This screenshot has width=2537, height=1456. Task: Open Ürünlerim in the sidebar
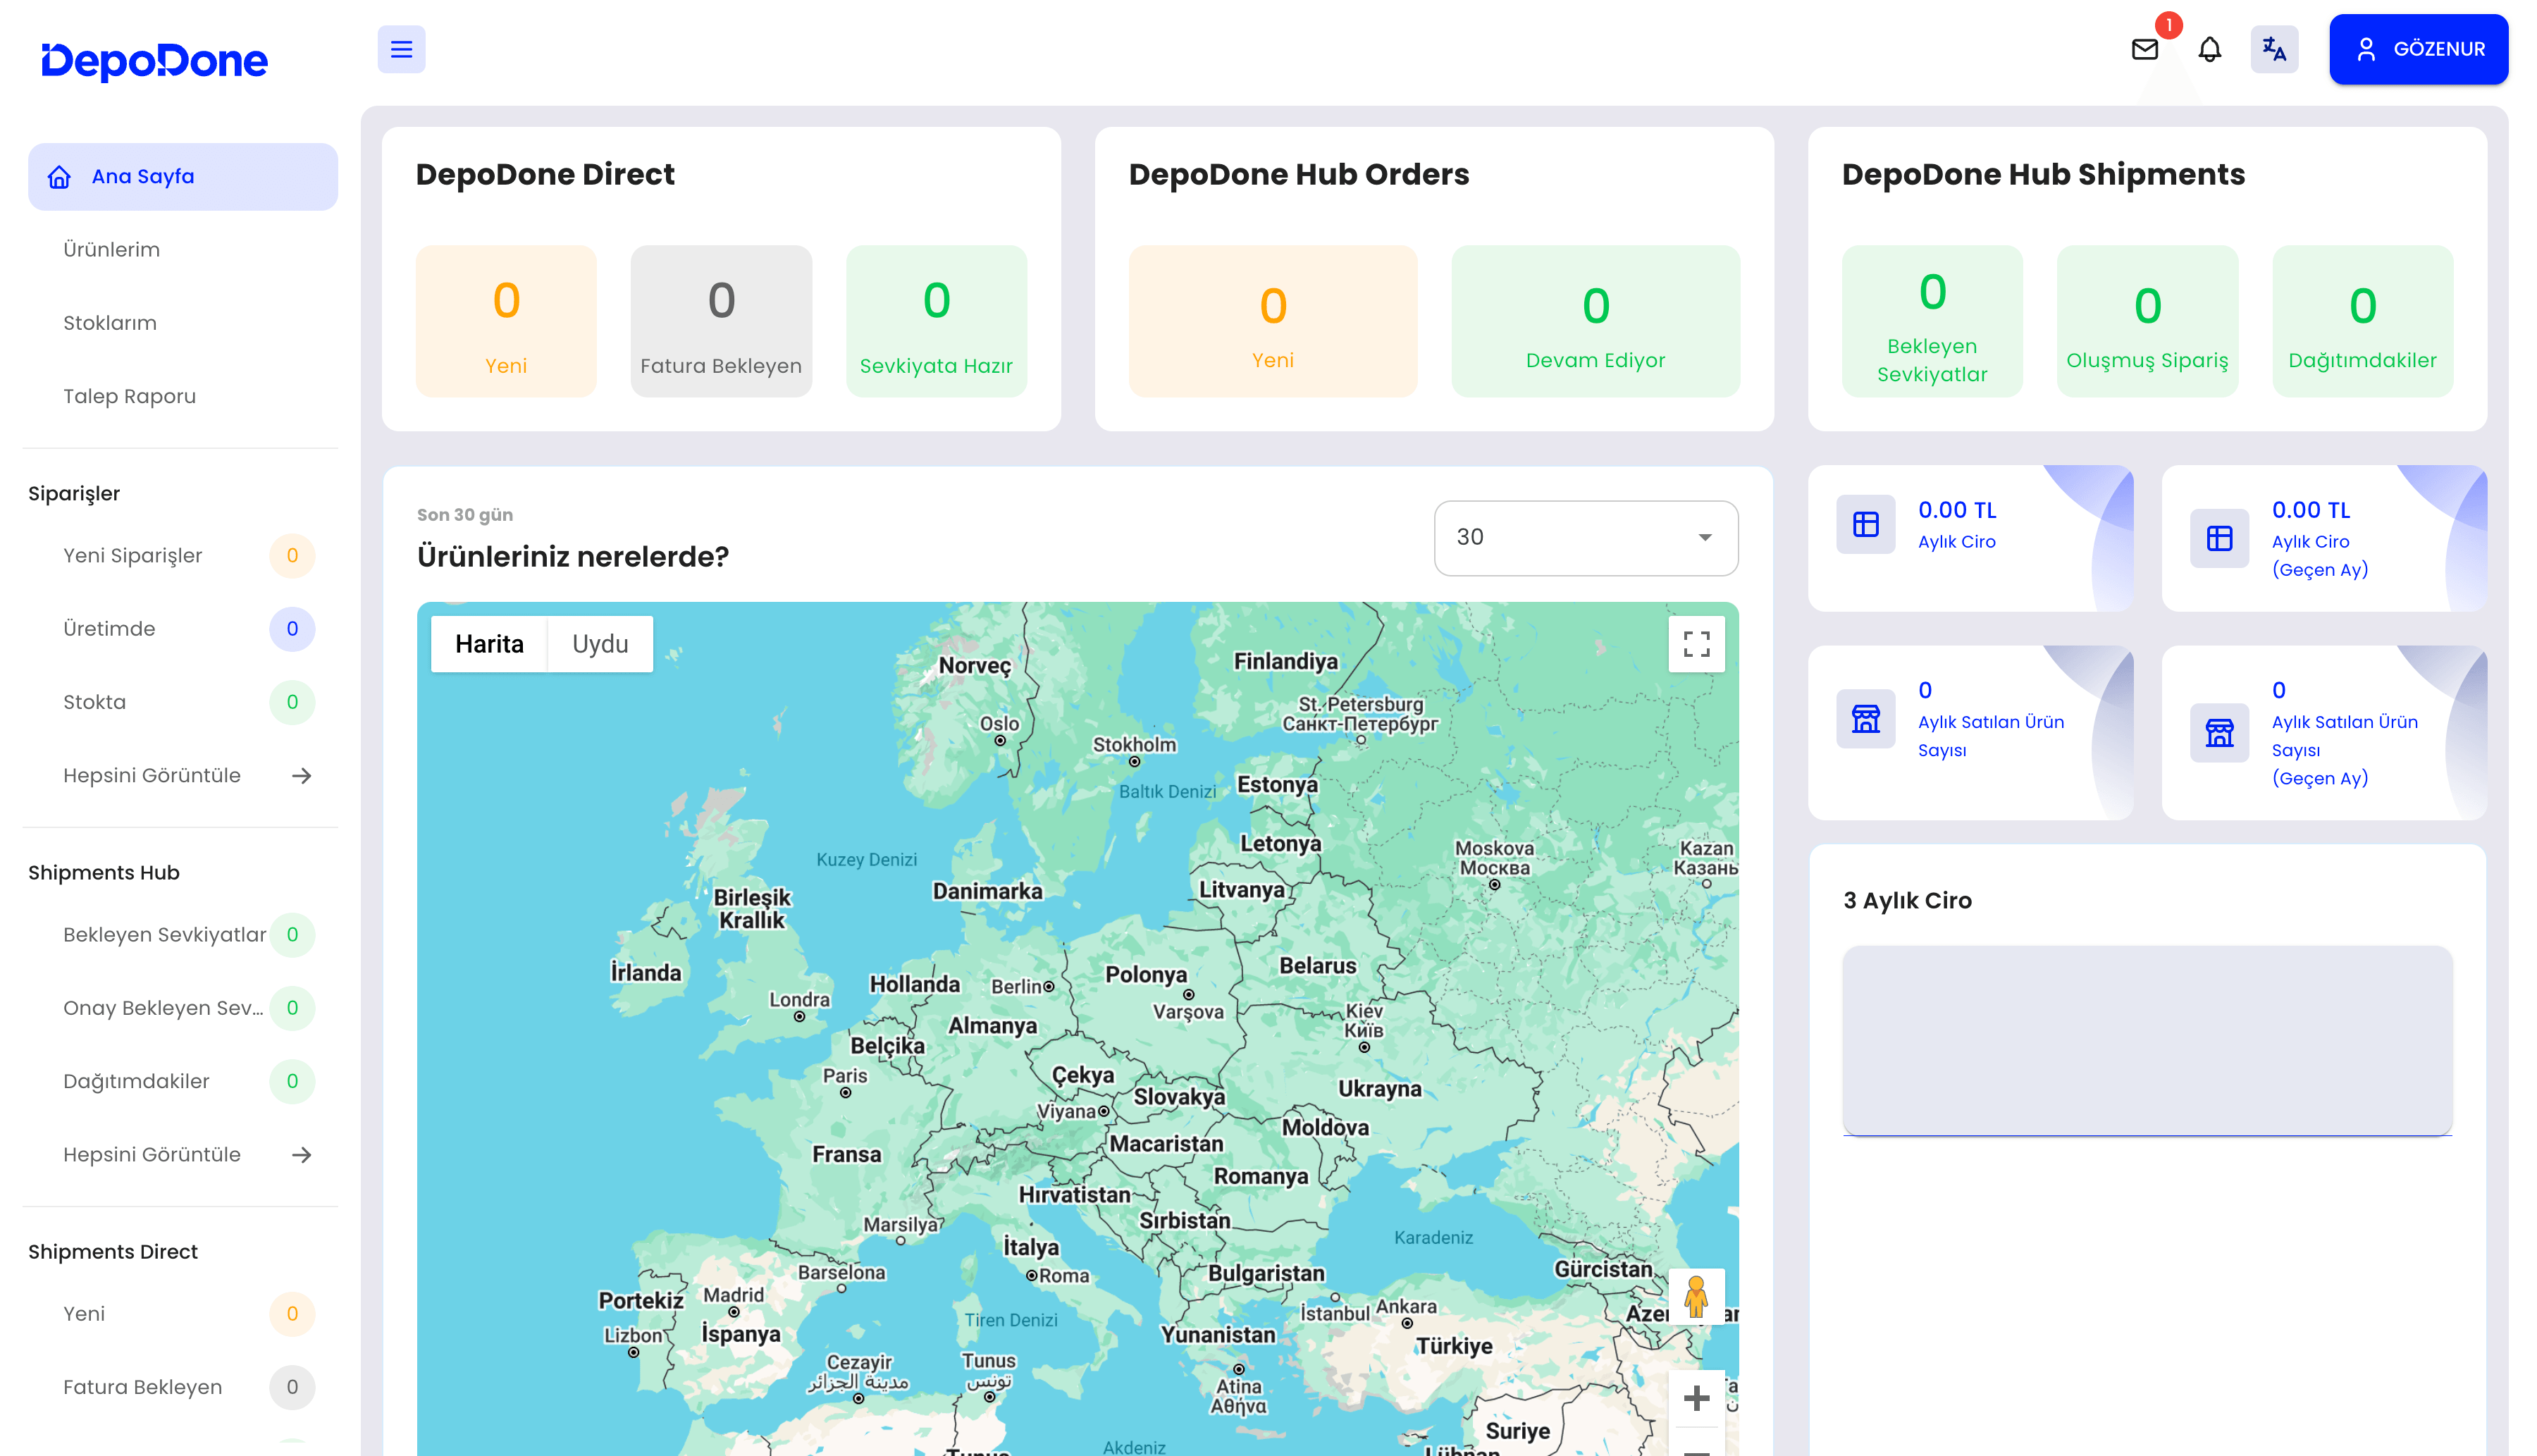coord(111,250)
